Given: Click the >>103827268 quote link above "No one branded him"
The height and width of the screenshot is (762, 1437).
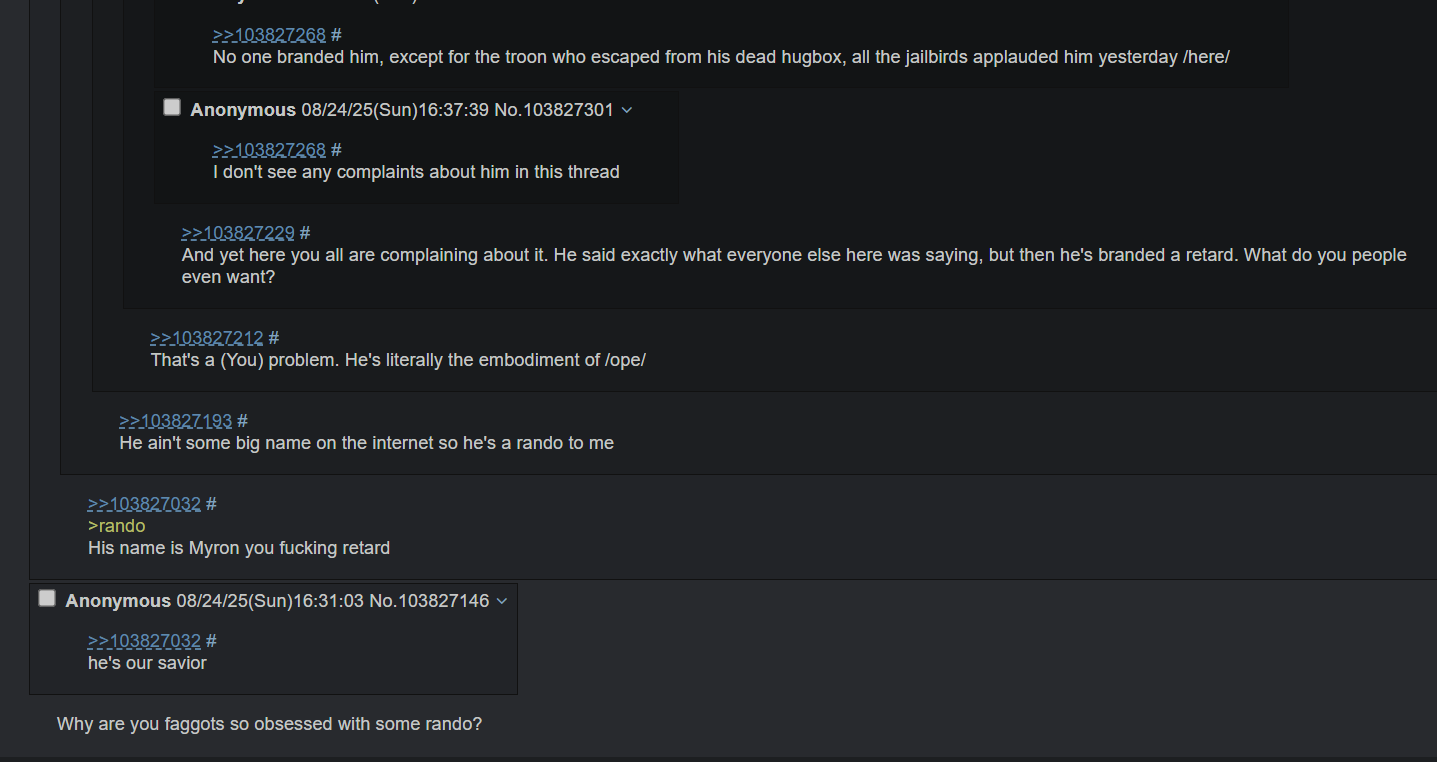Looking at the screenshot, I should (x=269, y=35).
